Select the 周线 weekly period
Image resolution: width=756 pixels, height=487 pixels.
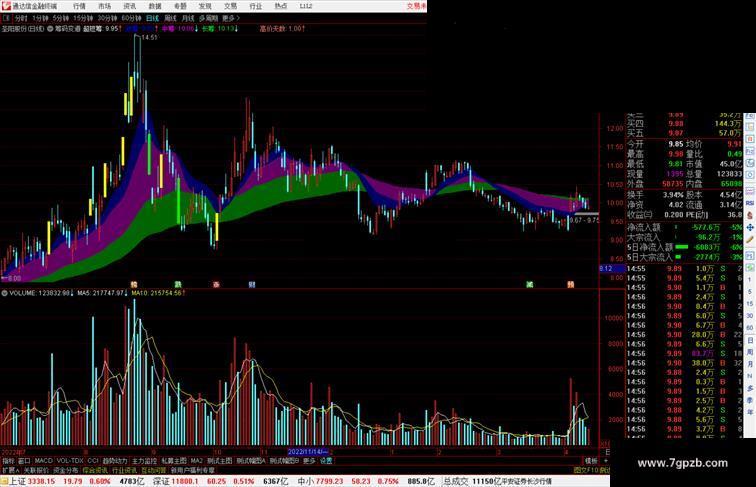click(x=170, y=18)
